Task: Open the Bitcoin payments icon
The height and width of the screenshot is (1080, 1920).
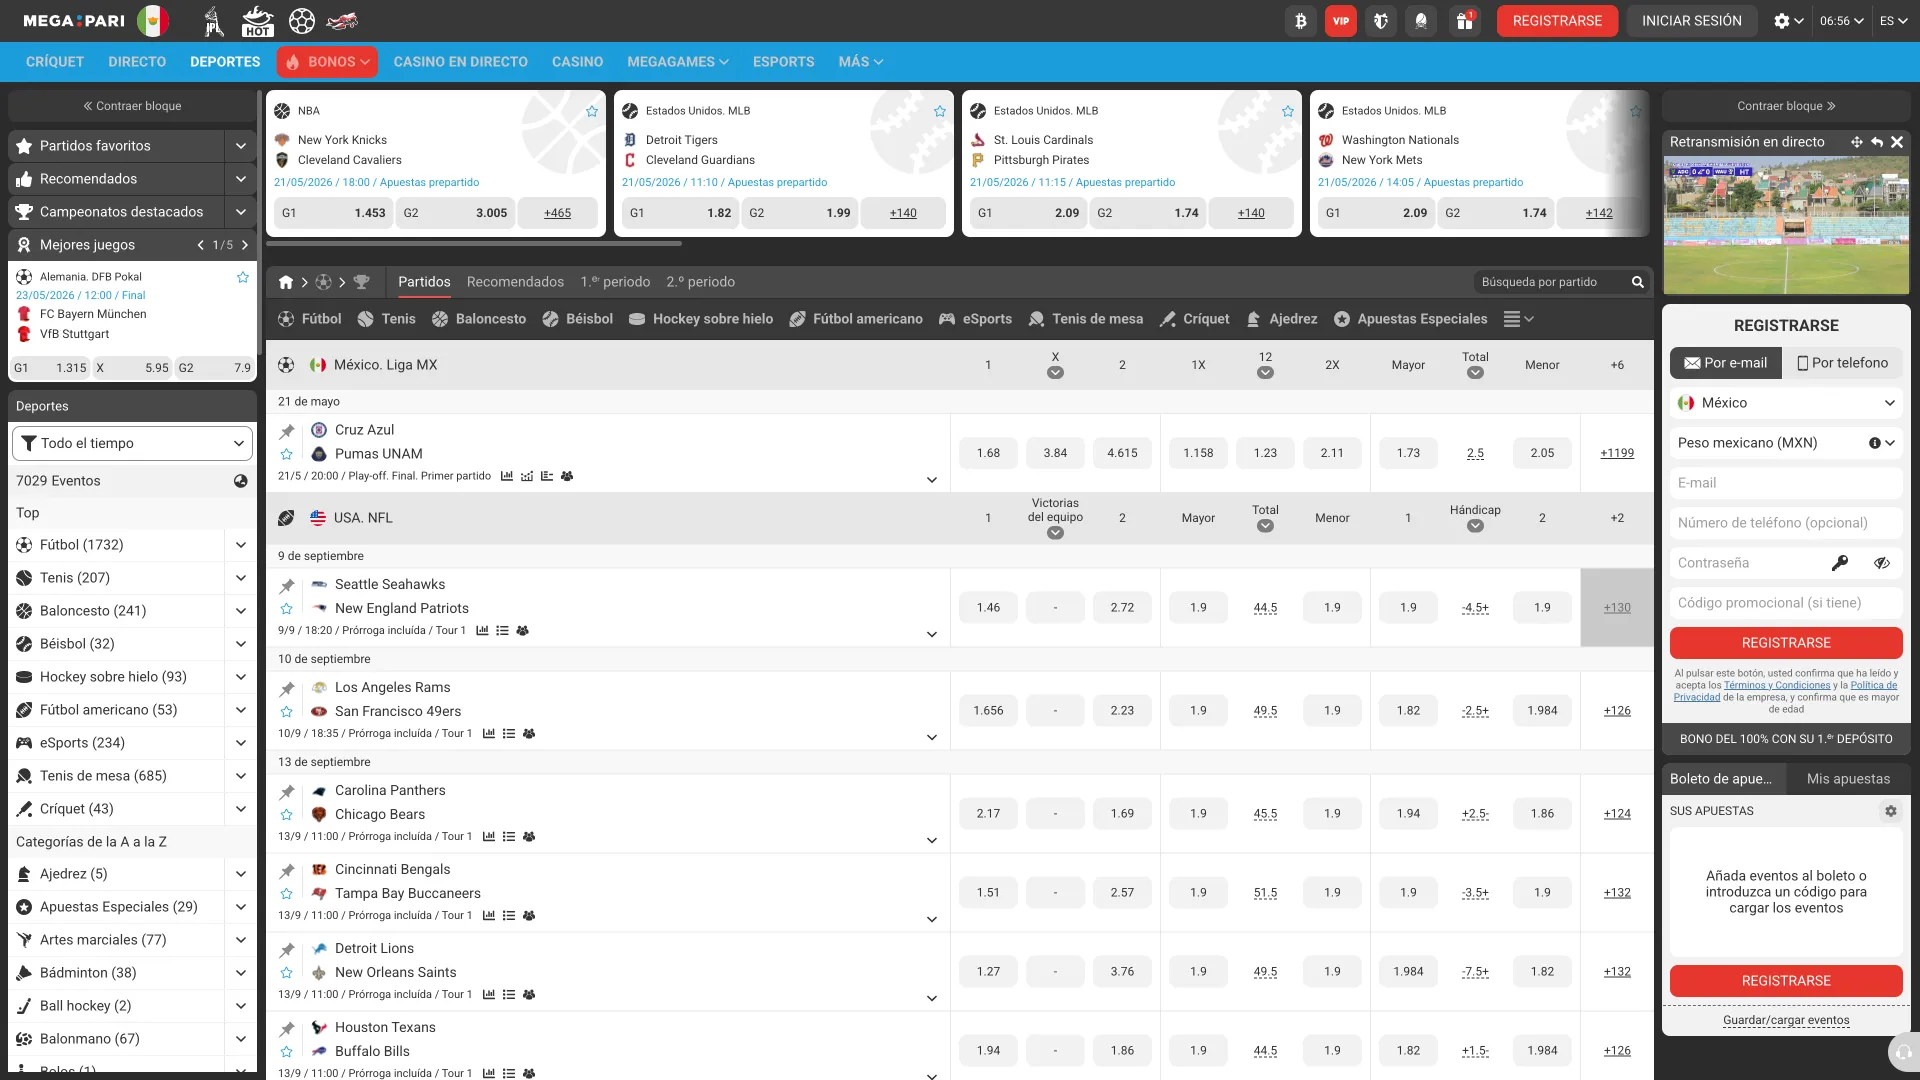Action: [x=1301, y=21]
